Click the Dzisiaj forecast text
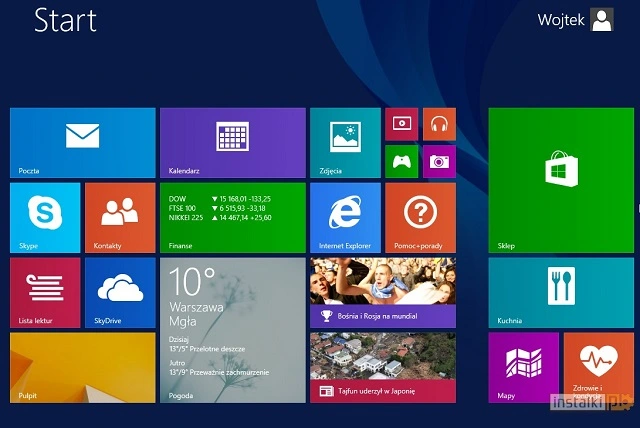640x428 pixels. click(x=179, y=339)
